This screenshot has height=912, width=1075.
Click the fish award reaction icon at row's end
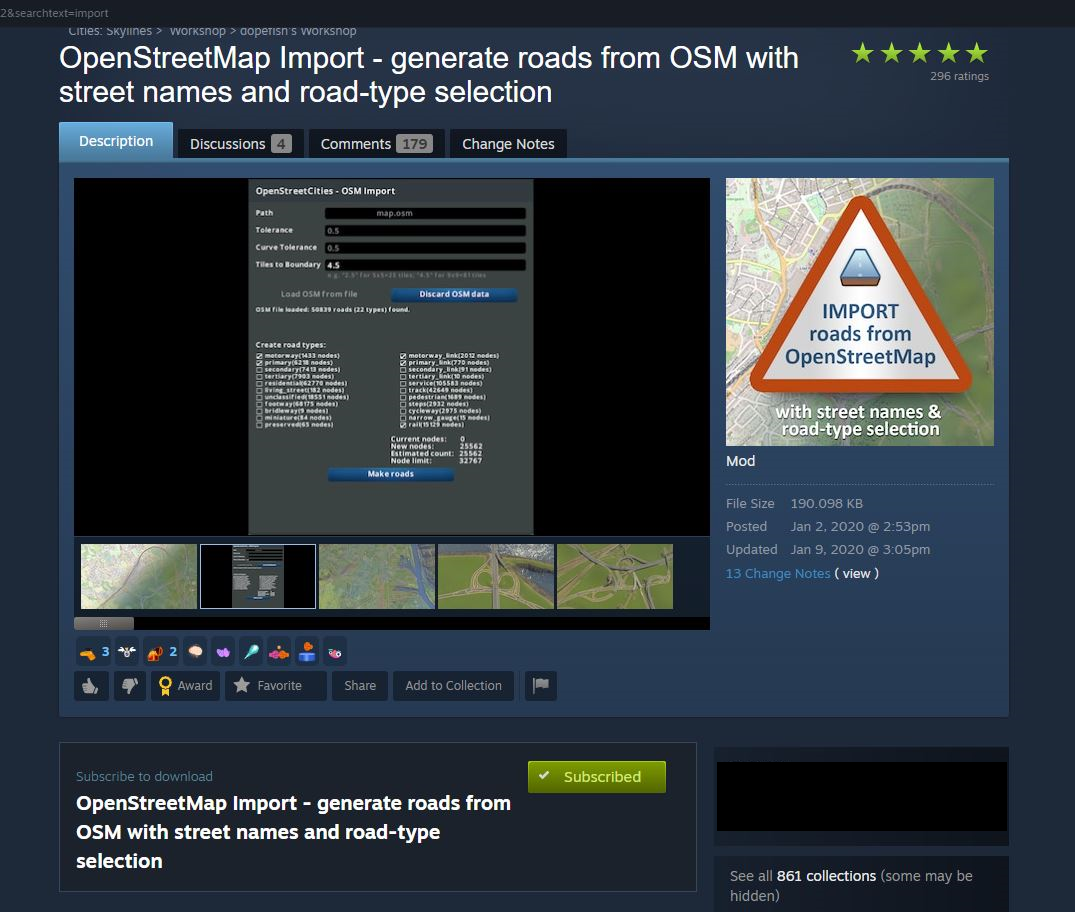[335, 651]
